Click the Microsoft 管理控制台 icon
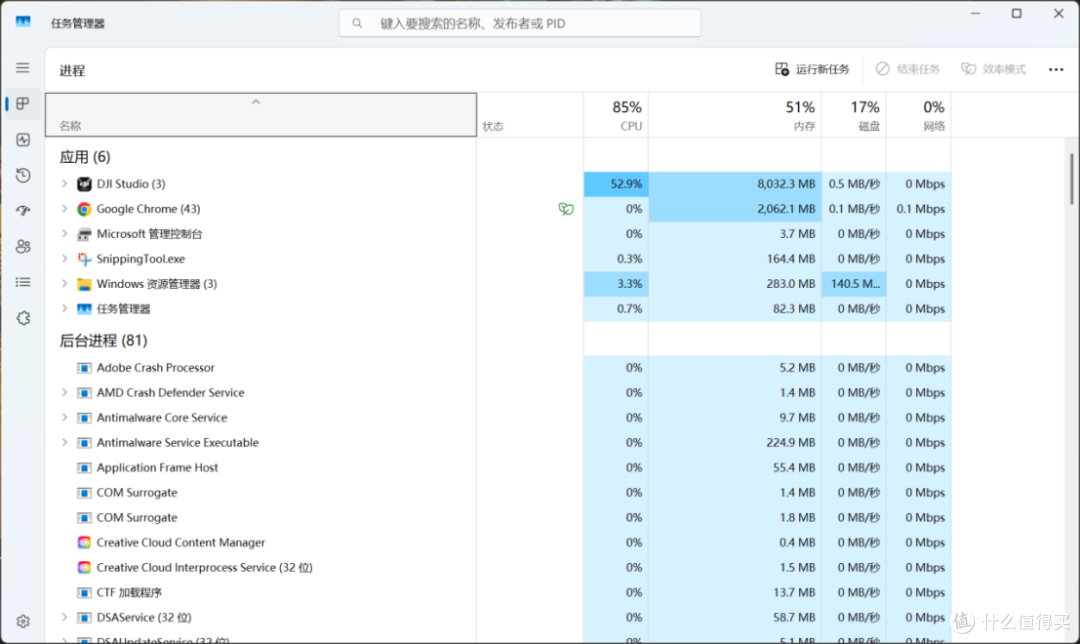Viewport: 1080px width, 644px height. (84, 234)
